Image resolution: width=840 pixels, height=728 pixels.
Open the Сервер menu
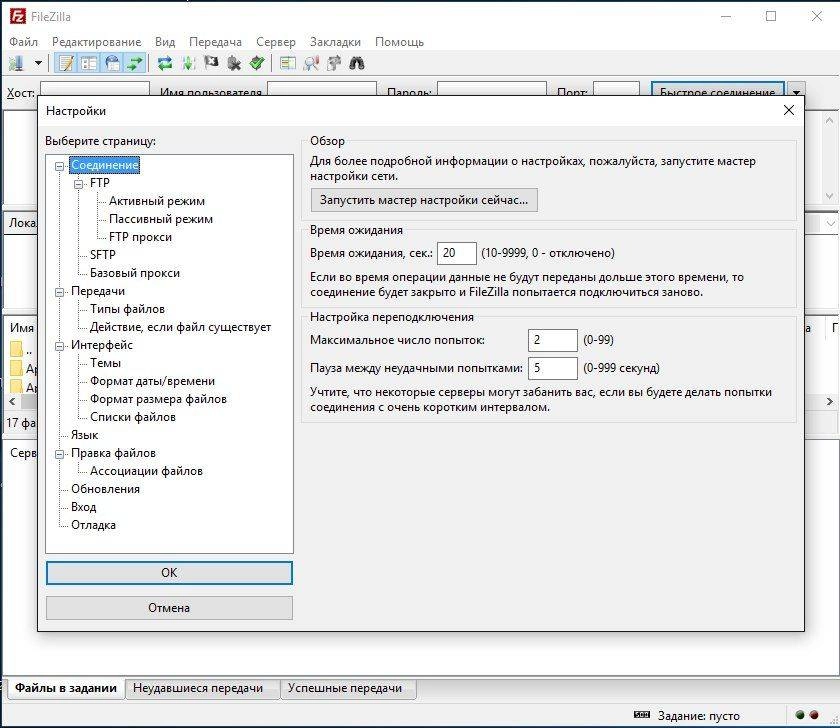click(x=275, y=42)
